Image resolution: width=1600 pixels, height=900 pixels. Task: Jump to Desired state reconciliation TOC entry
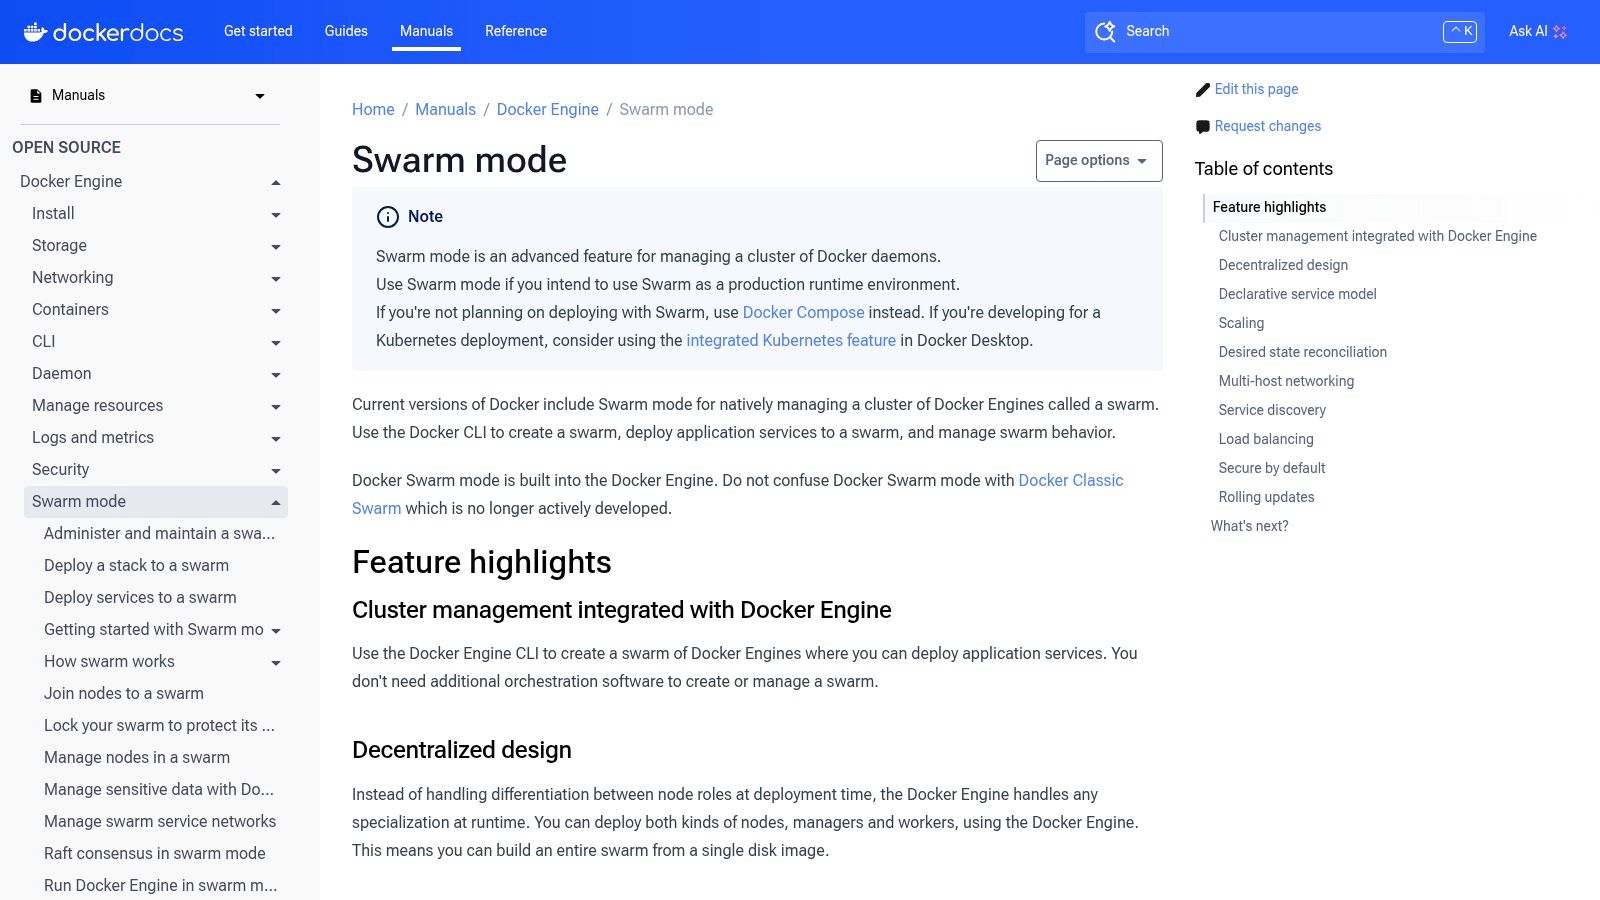point(1302,352)
